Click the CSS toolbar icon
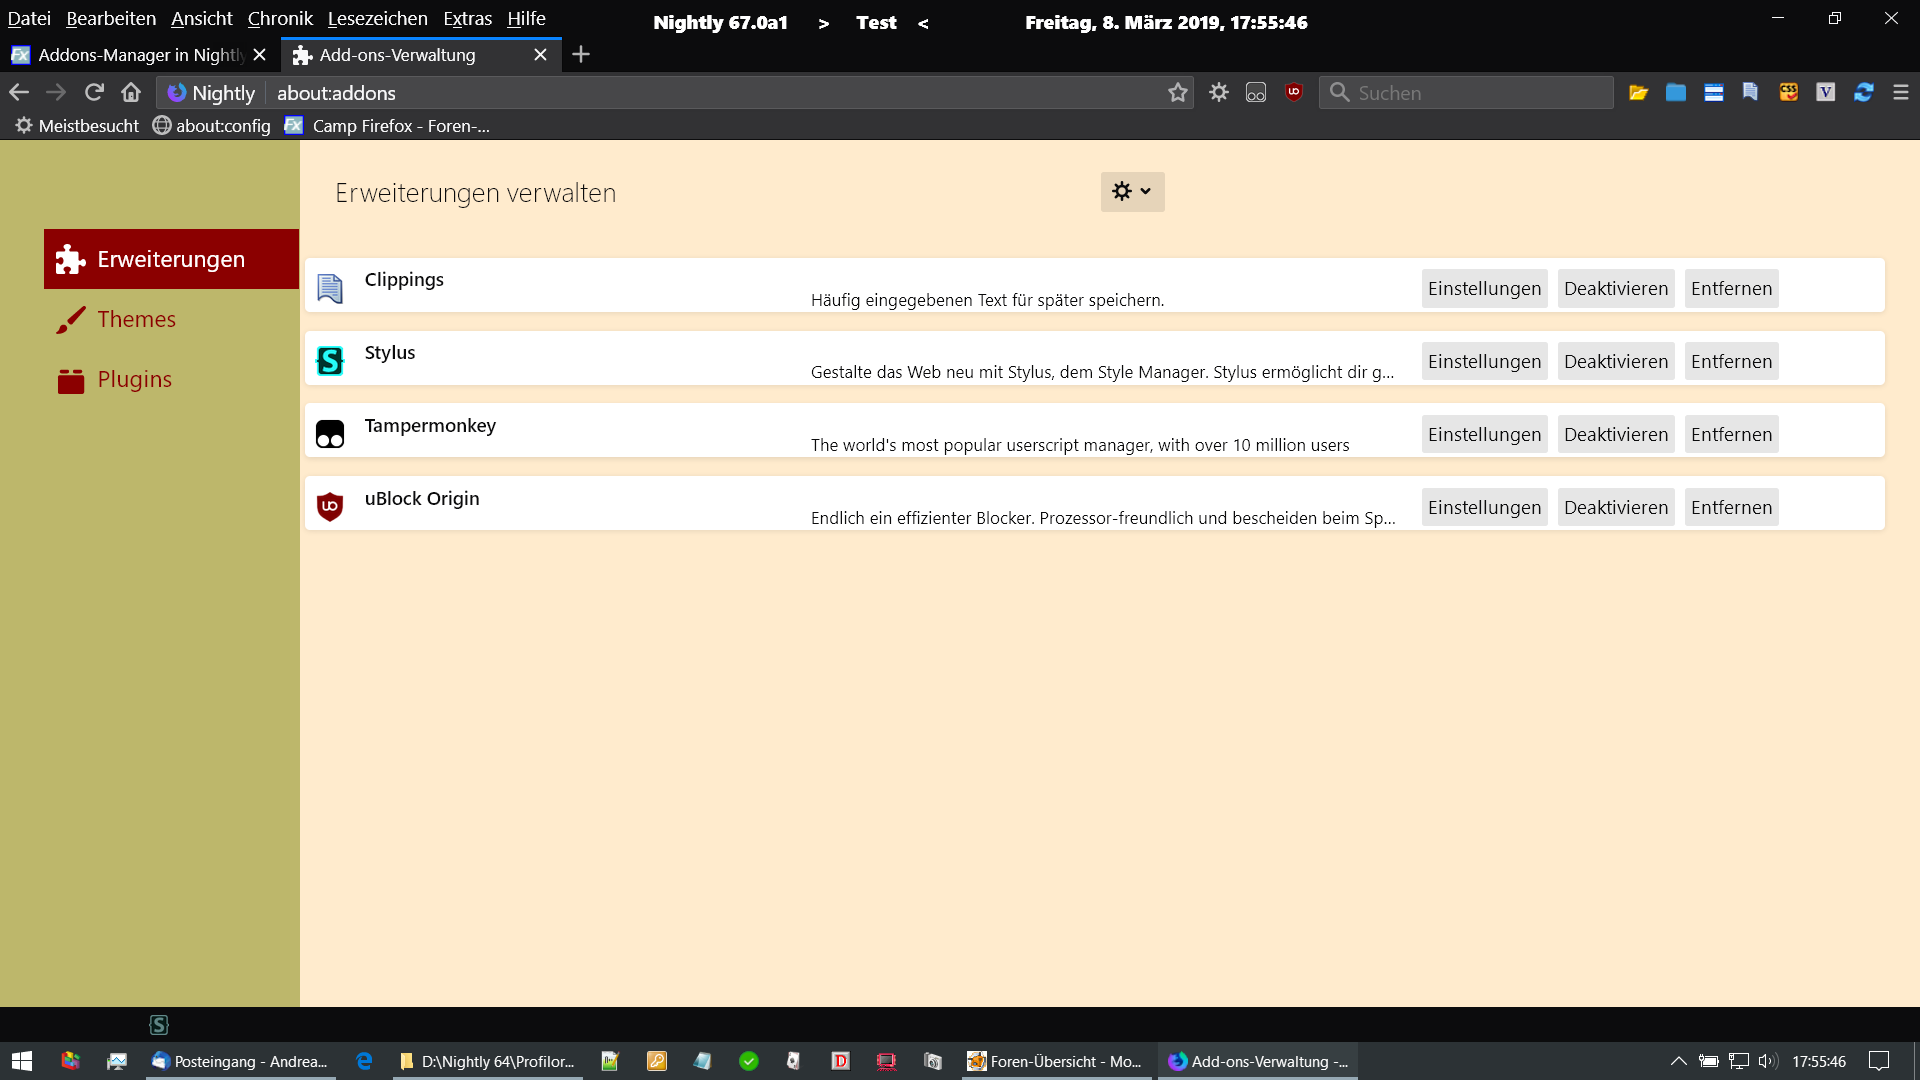This screenshot has width=1920, height=1080. tap(1788, 92)
